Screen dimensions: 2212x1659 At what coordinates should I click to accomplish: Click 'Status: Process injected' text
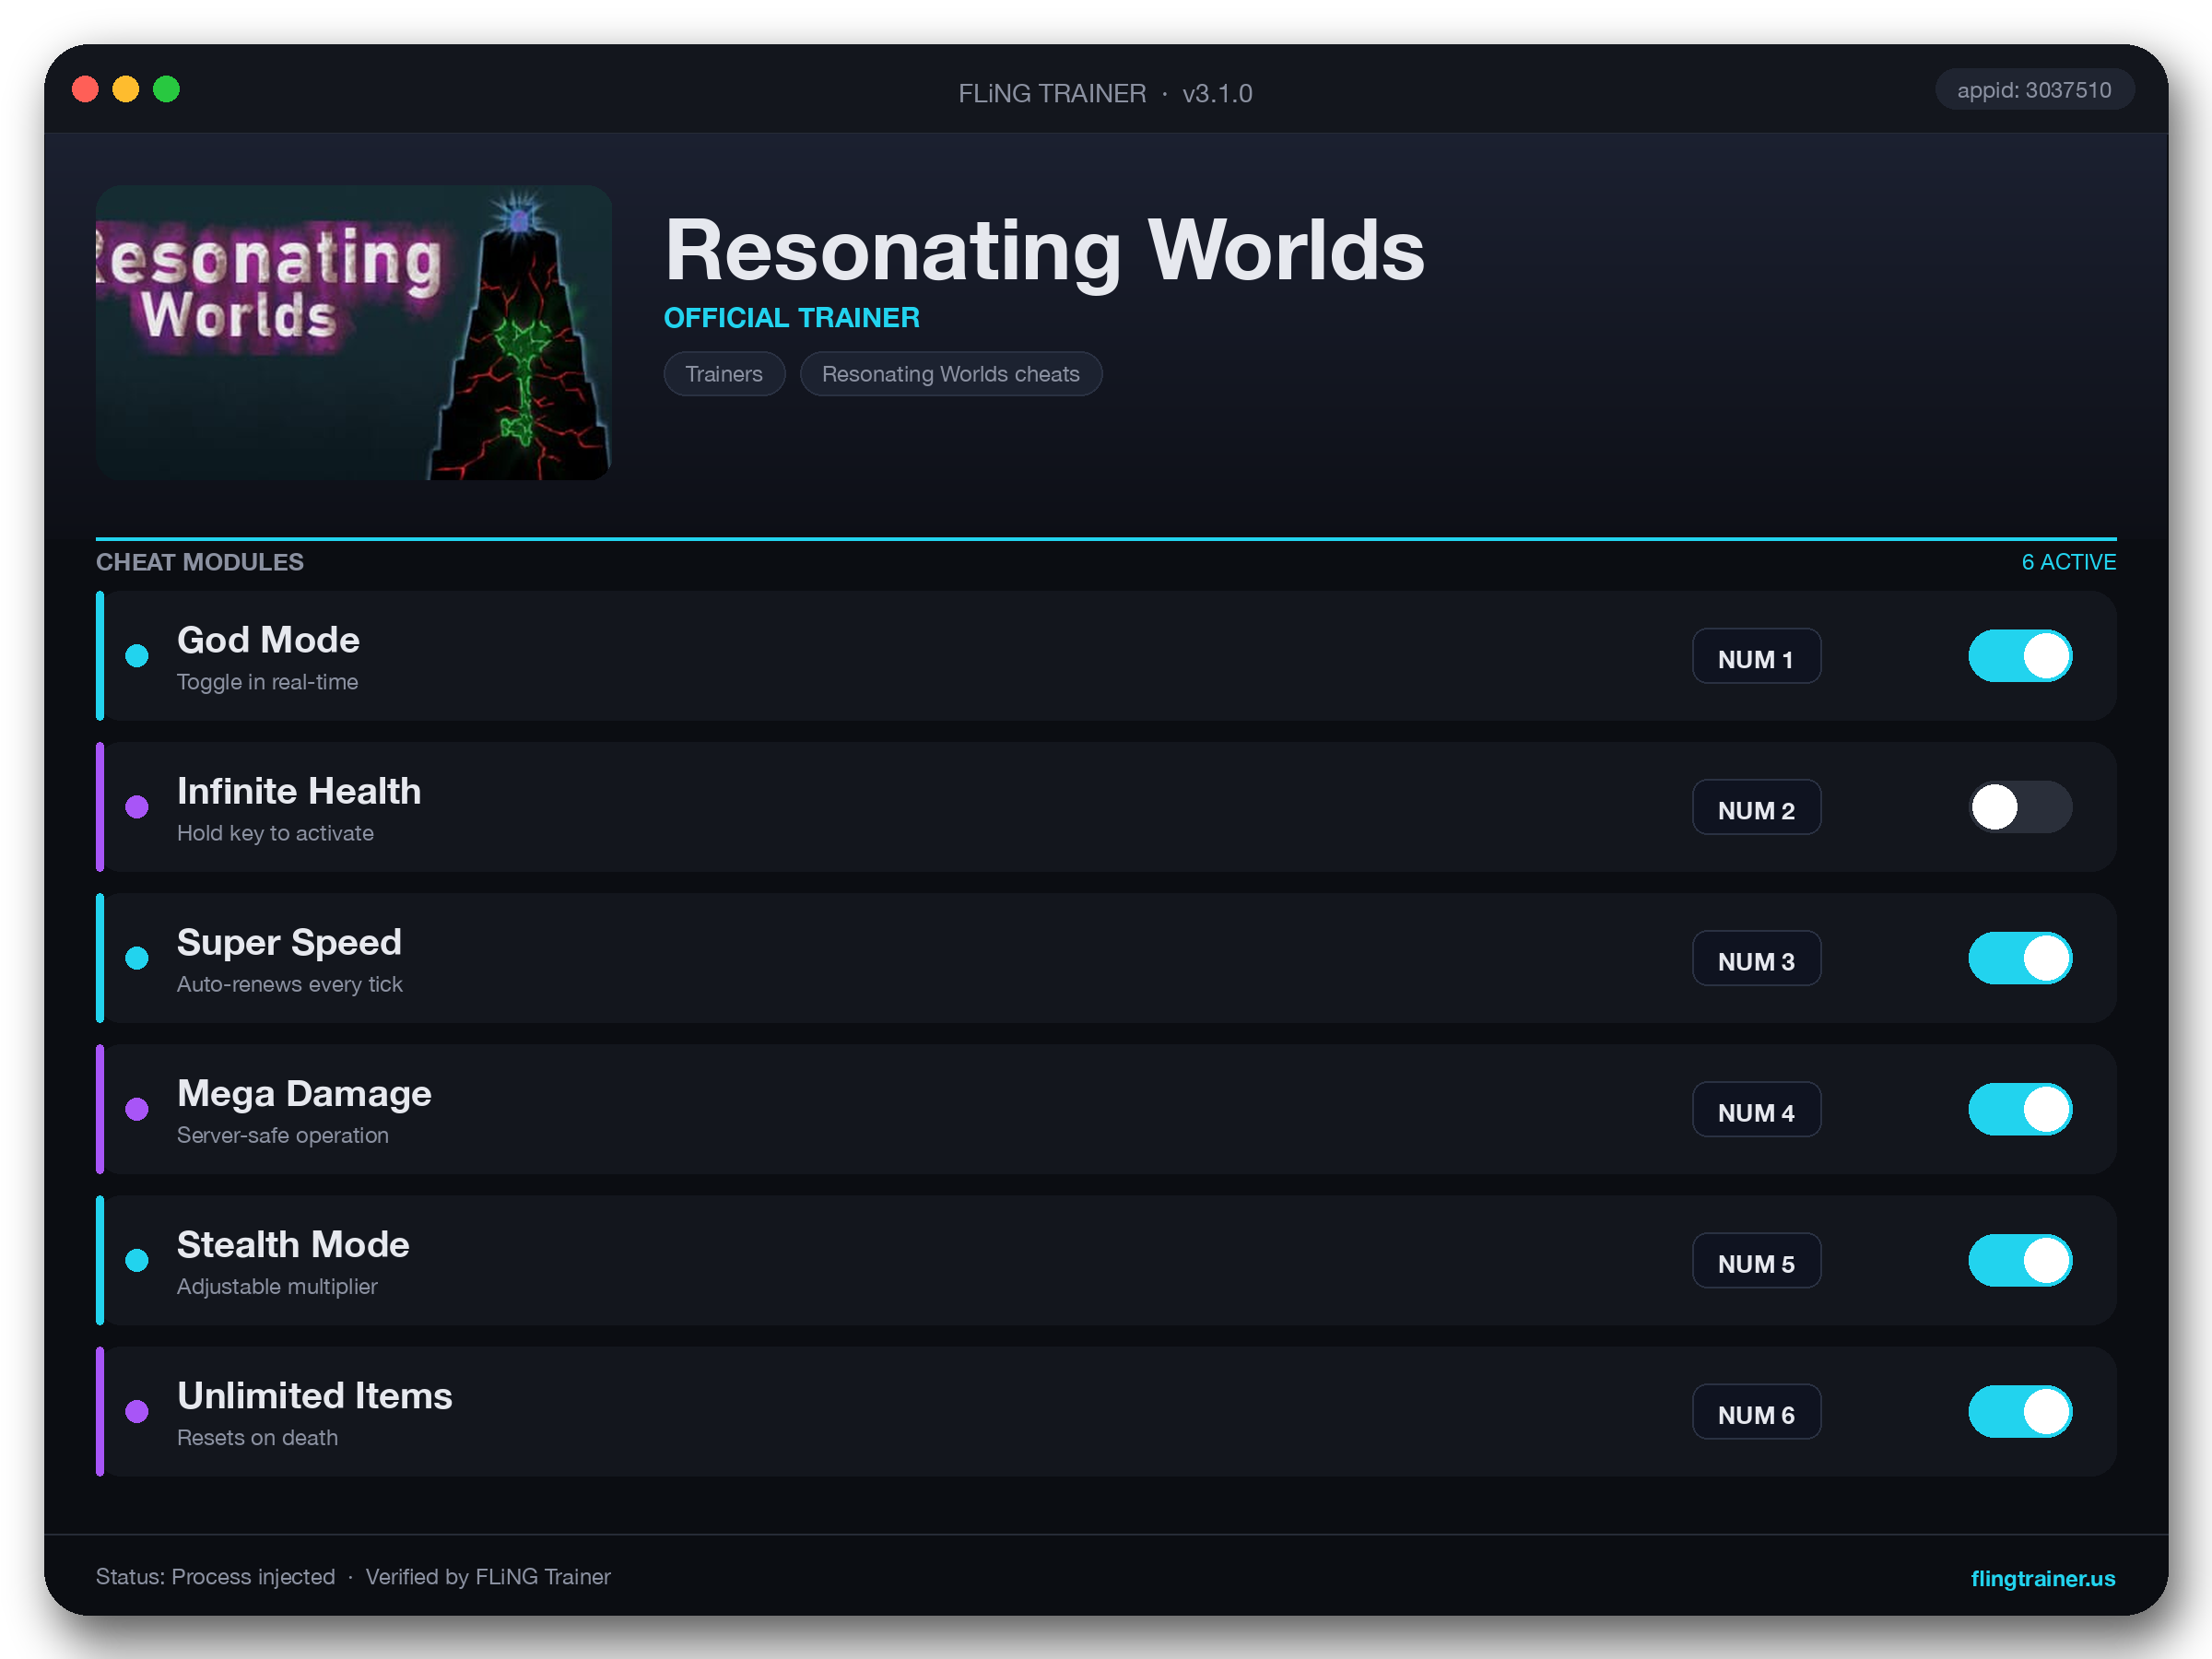click(215, 1577)
